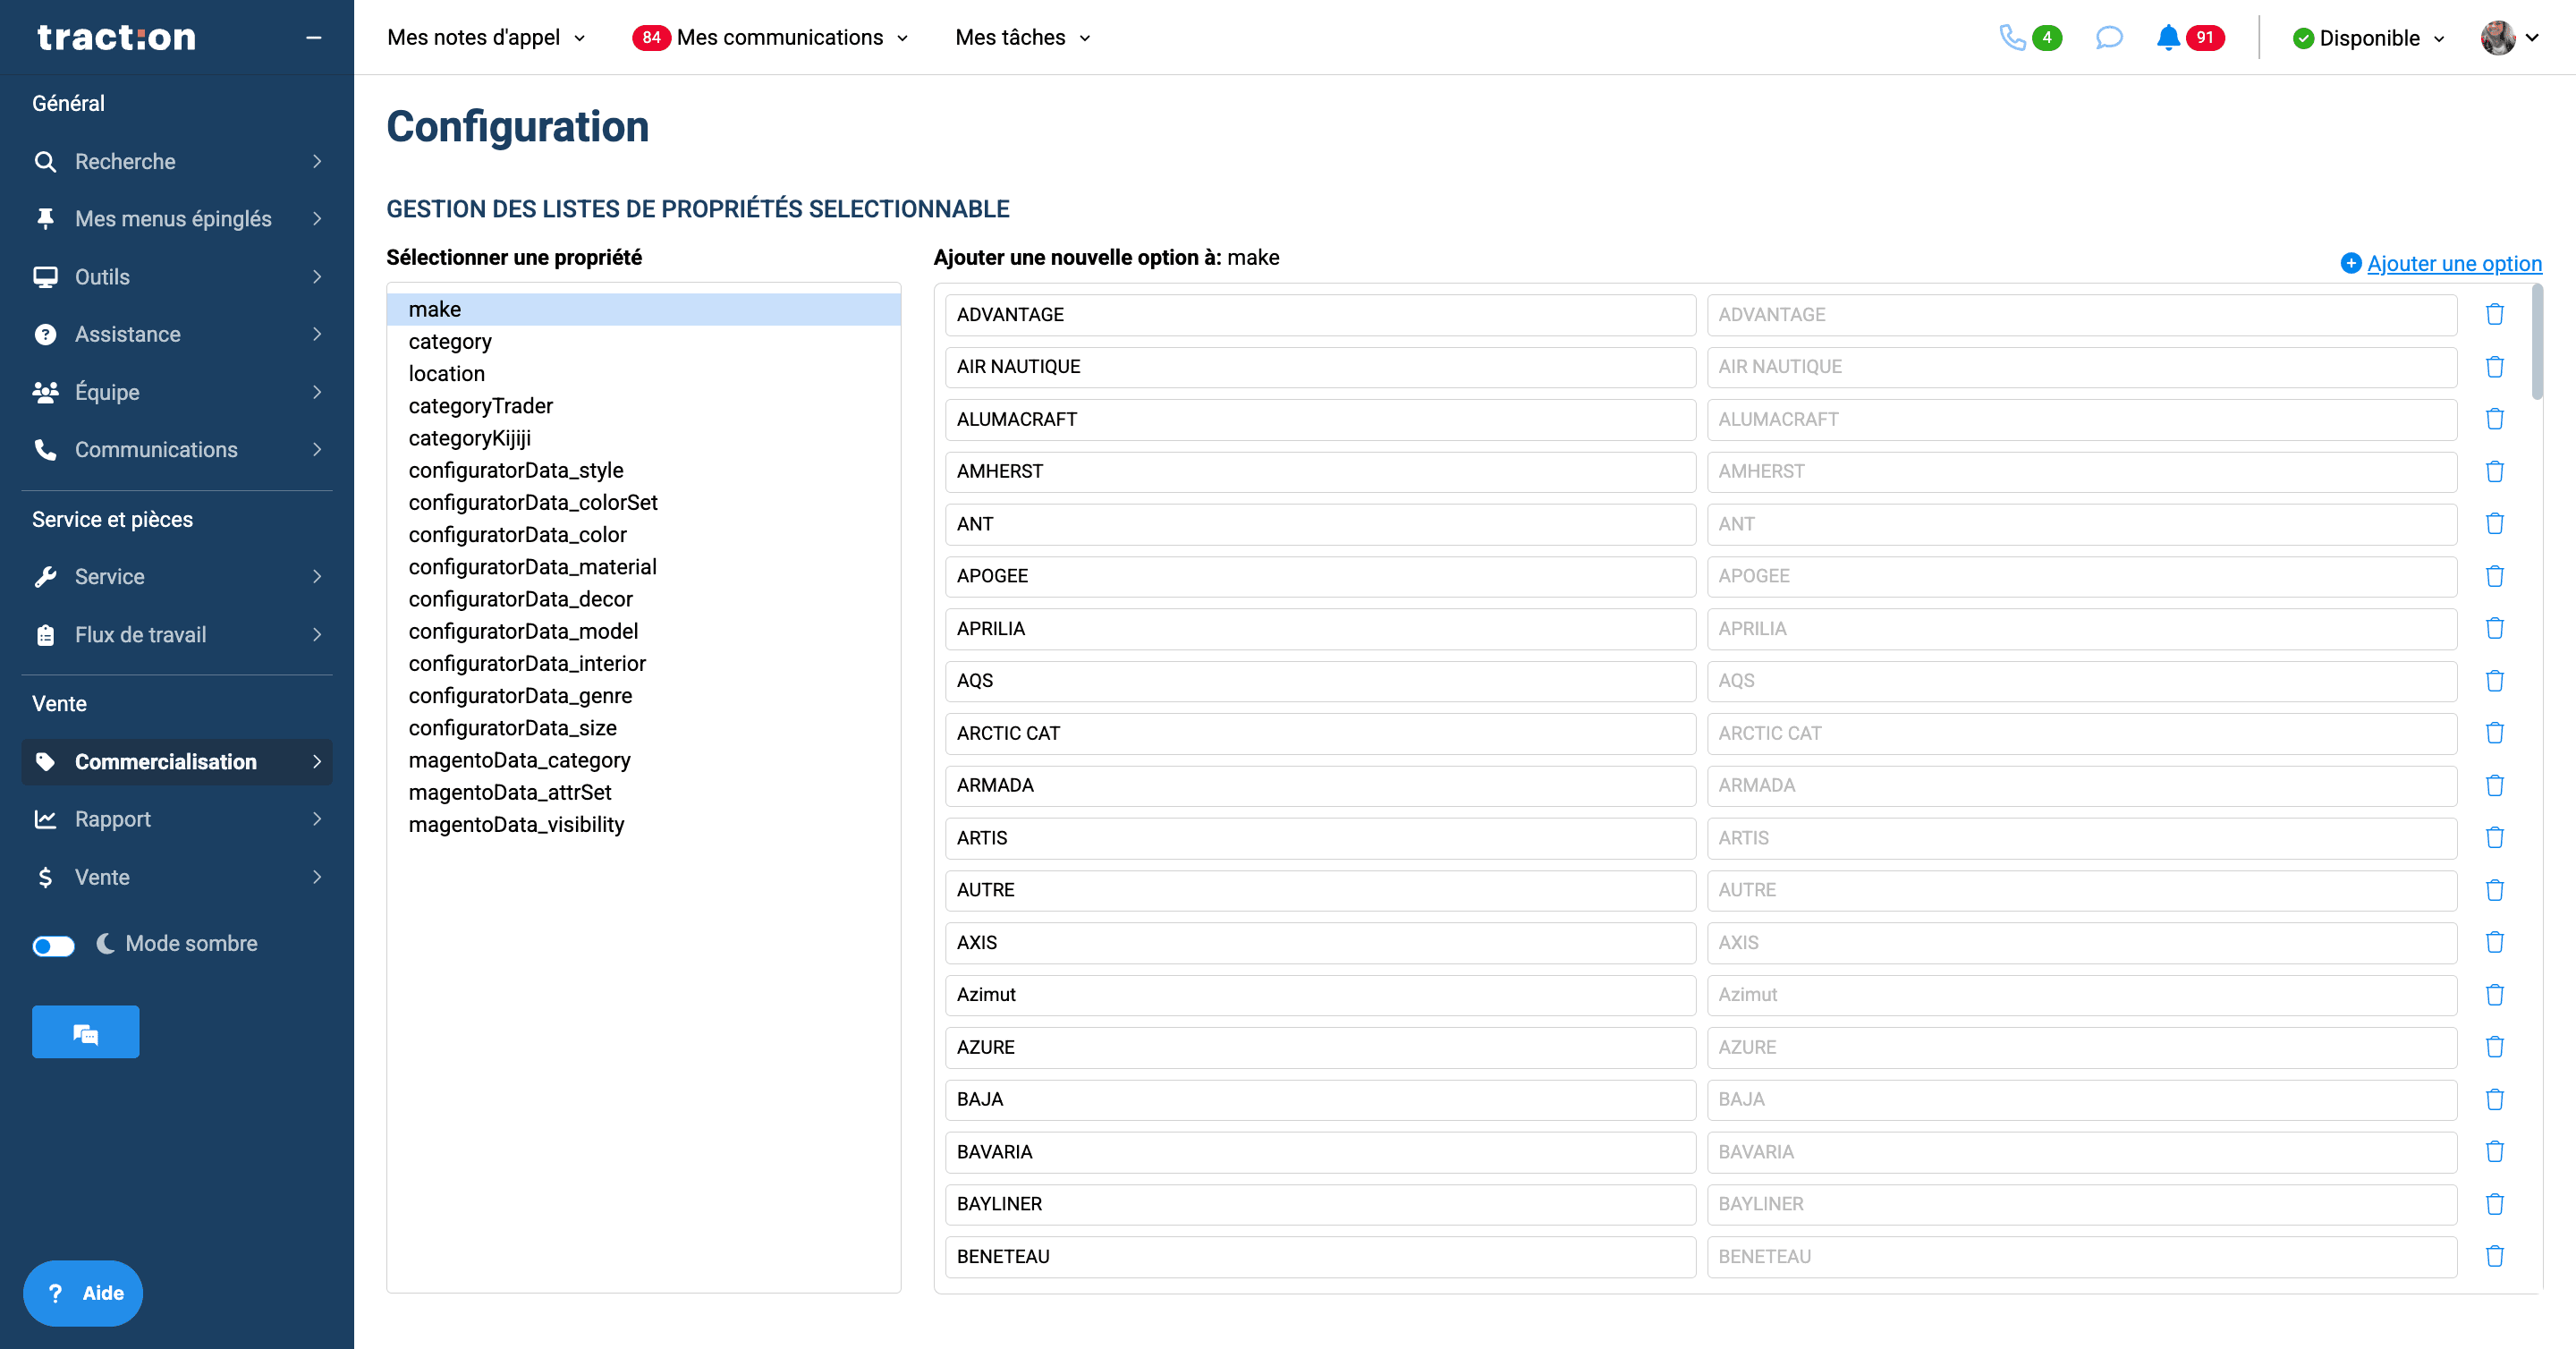Viewport: 2576px width, 1349px height.
Task: Click the traction logo
Action: 116,37
